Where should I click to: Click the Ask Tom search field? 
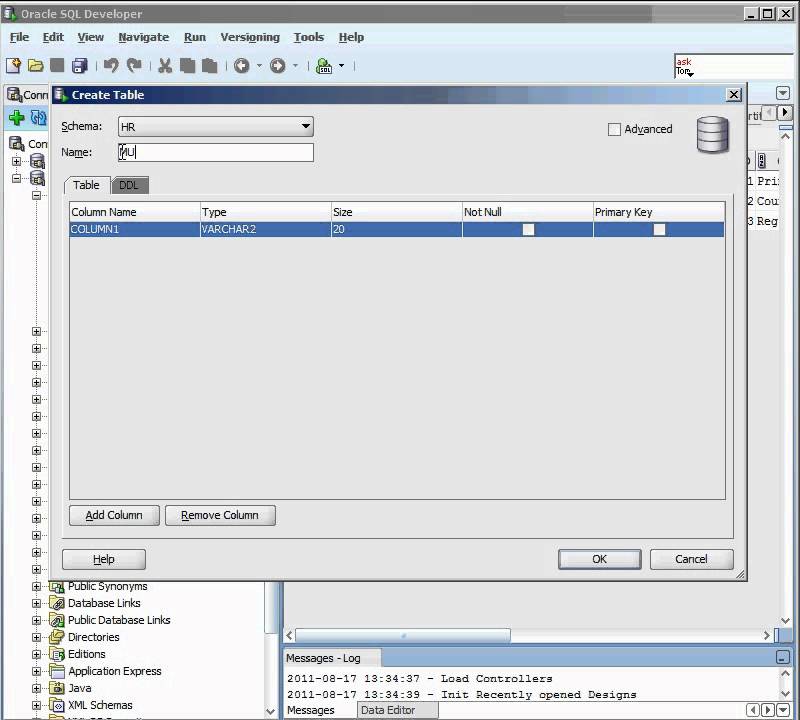(735, 66)
